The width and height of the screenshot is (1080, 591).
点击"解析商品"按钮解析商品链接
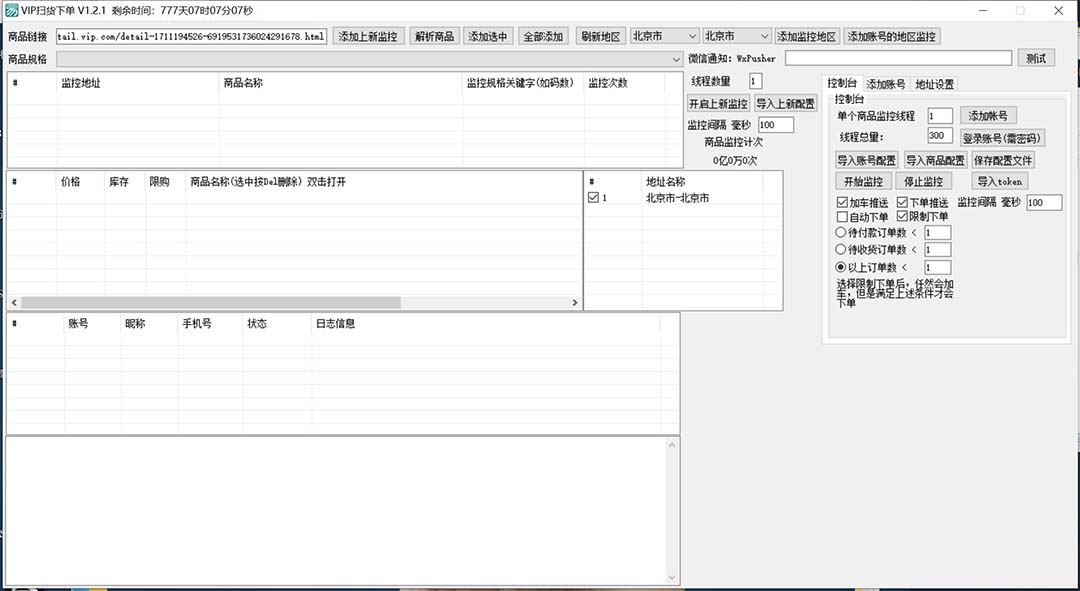pyautogui.click(x=432, y=35)
